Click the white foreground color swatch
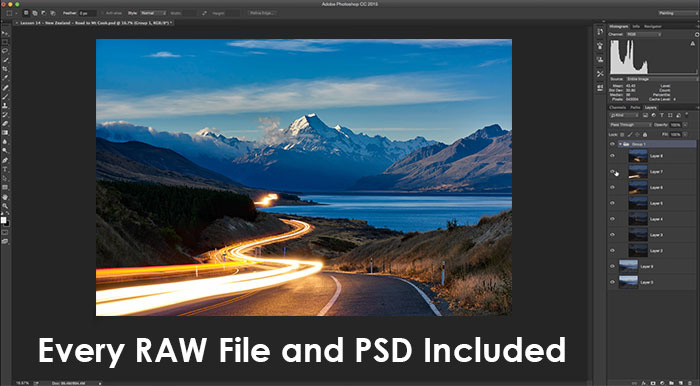Viewport: 700px width, 386px height. click(4, 220)
